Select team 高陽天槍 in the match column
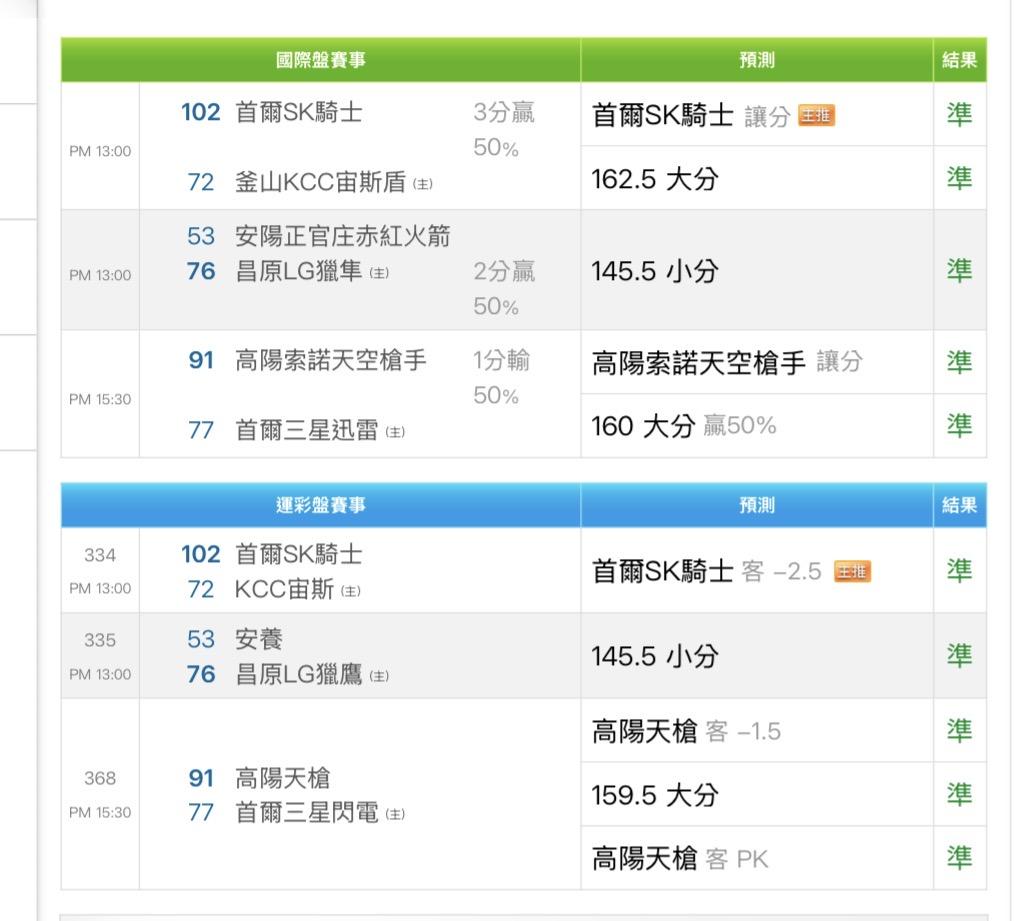Image resolution: width=1023 pixels, height=921 pixels. click(x=282, y=778)
